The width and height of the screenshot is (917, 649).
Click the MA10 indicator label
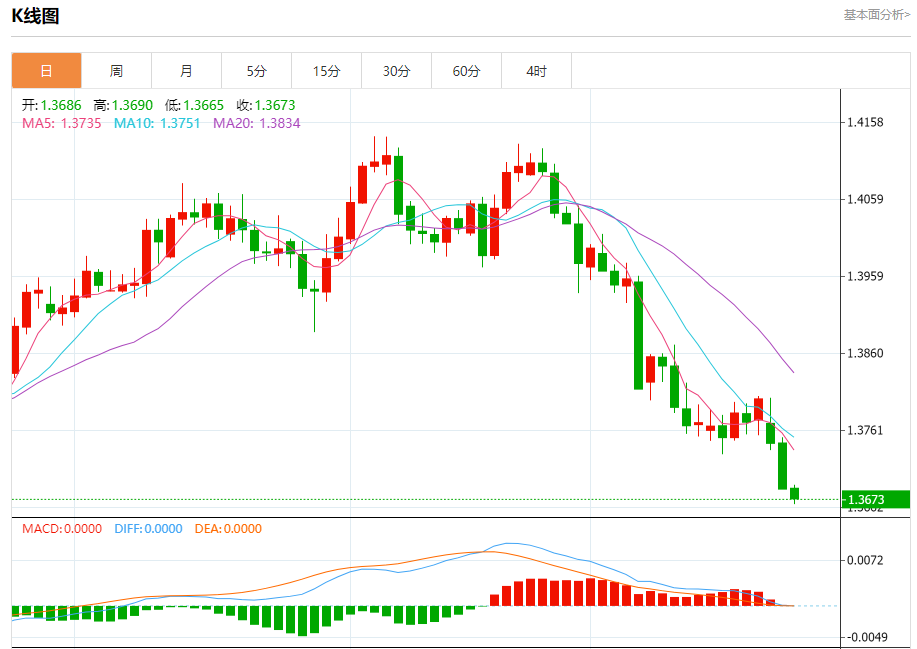(157, 123)
